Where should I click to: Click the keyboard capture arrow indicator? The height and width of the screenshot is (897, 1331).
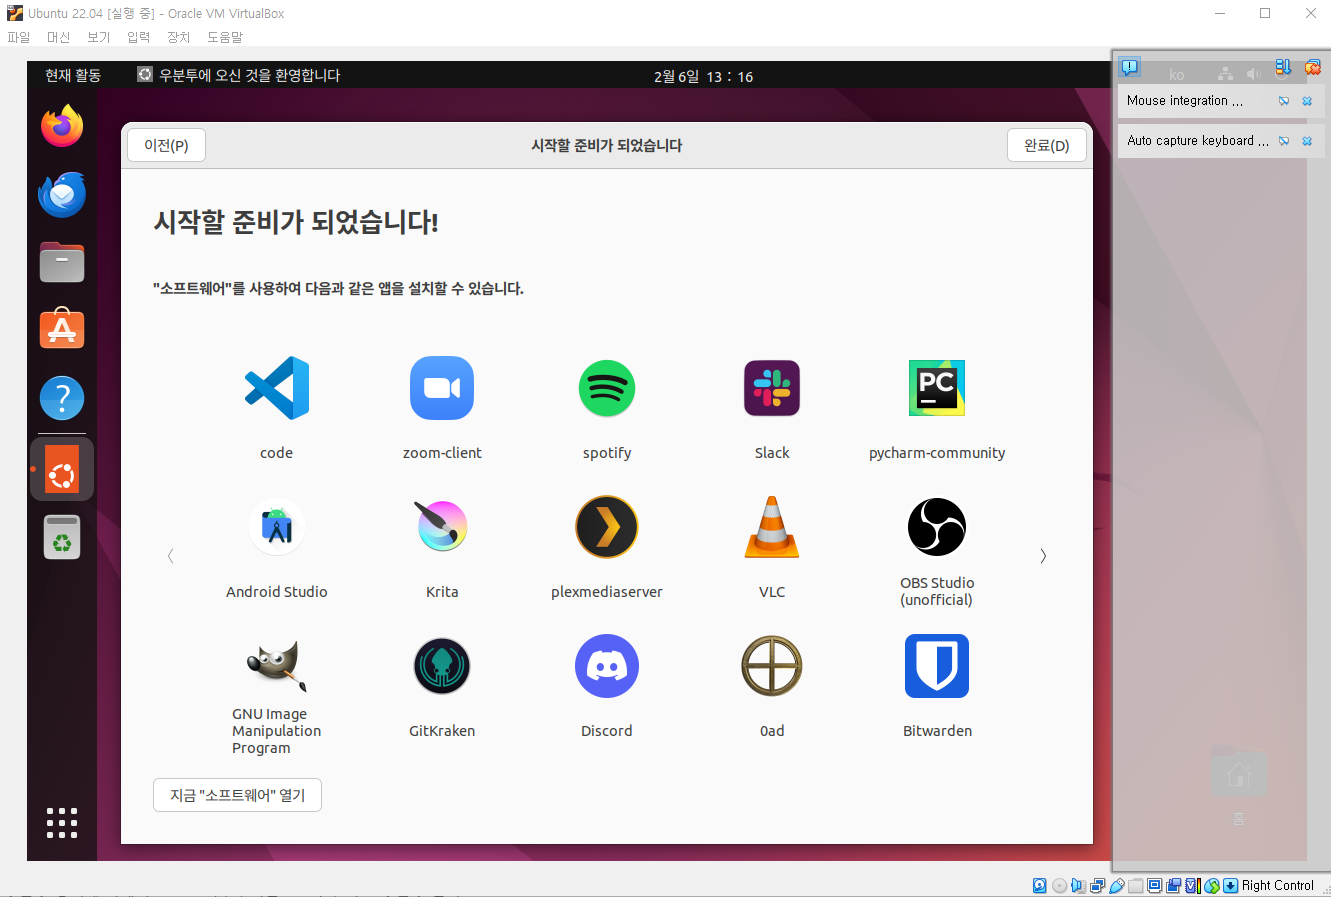pyautogui.click(x=1231, y=885)
